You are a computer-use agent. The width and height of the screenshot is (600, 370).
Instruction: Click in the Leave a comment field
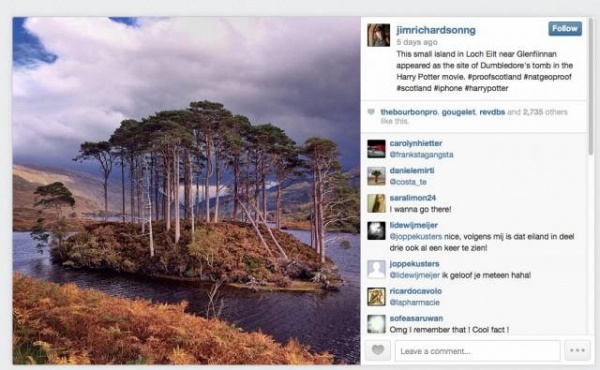pyautogui.click(x=478, y=350)
